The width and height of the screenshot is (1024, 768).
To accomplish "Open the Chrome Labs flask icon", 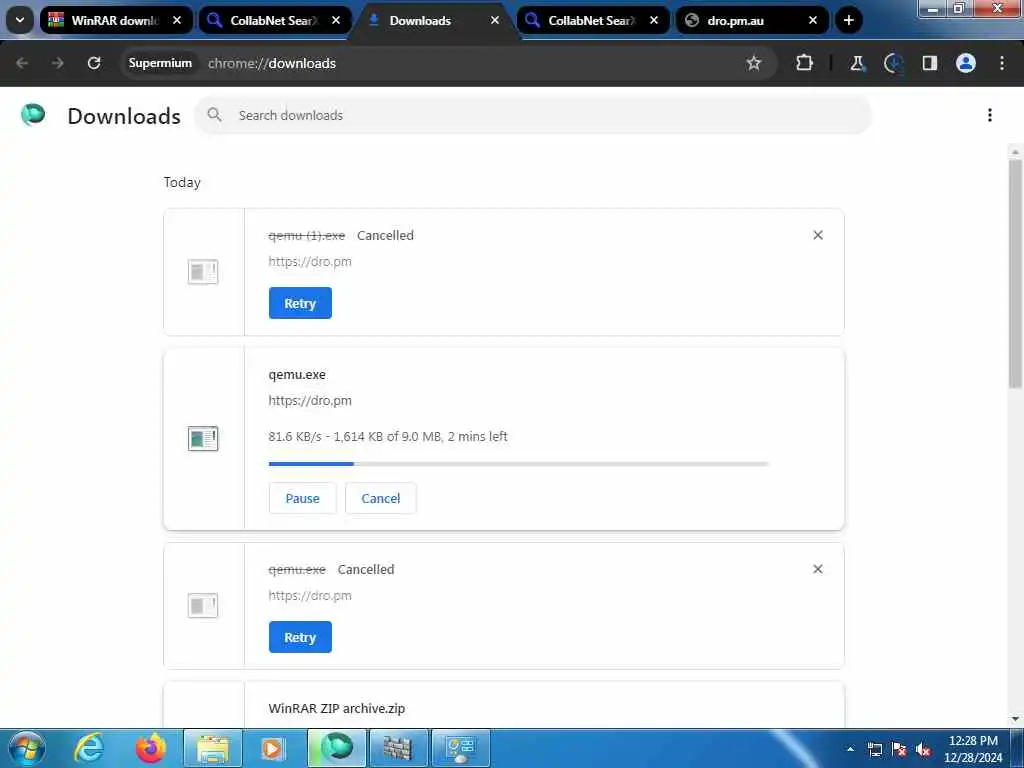I will point(857,63).
